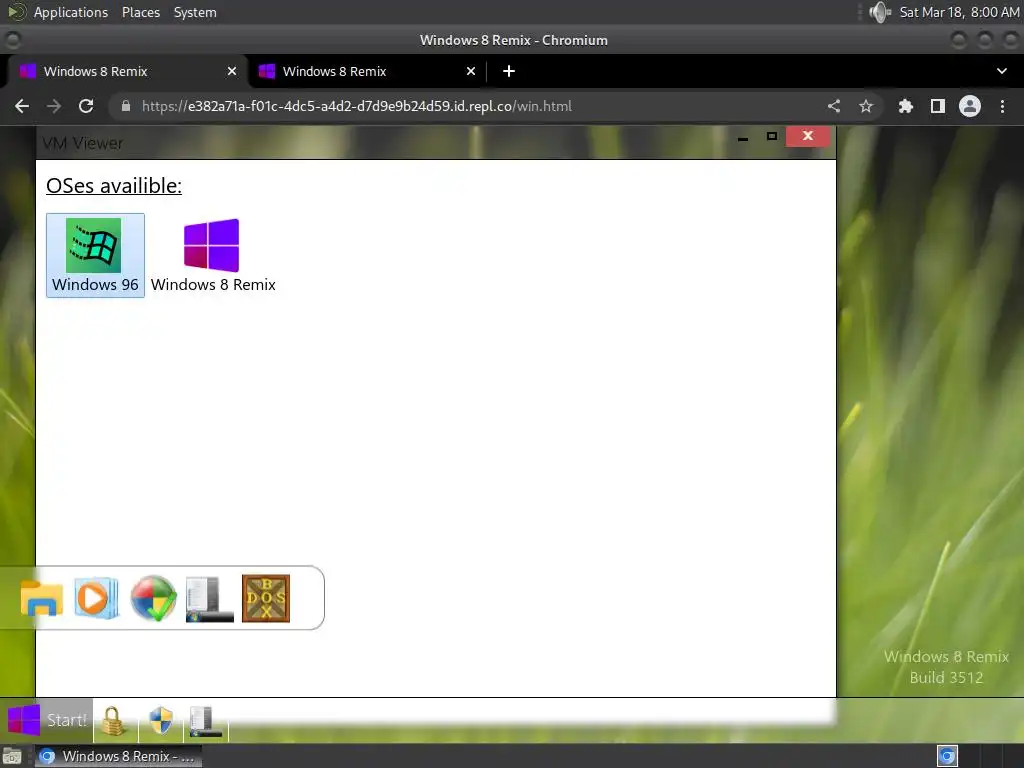The image size is (1024, 768).
Task: Open the Applications menu
Action: coord(71,12)
